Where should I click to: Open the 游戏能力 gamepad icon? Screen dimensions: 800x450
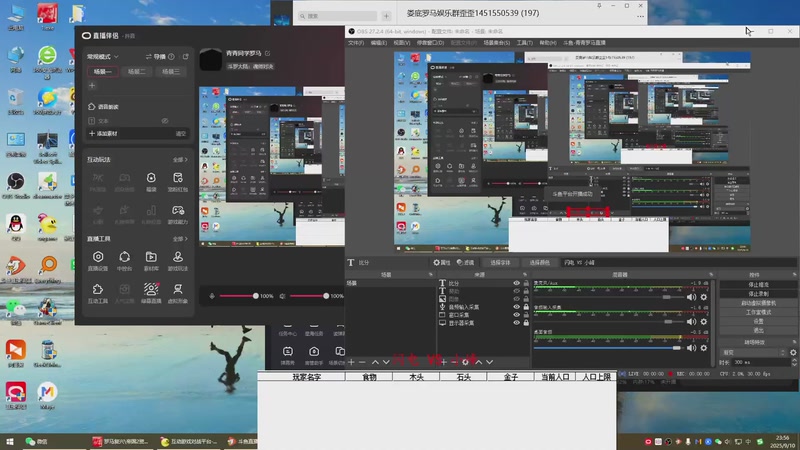click(178, 214)
